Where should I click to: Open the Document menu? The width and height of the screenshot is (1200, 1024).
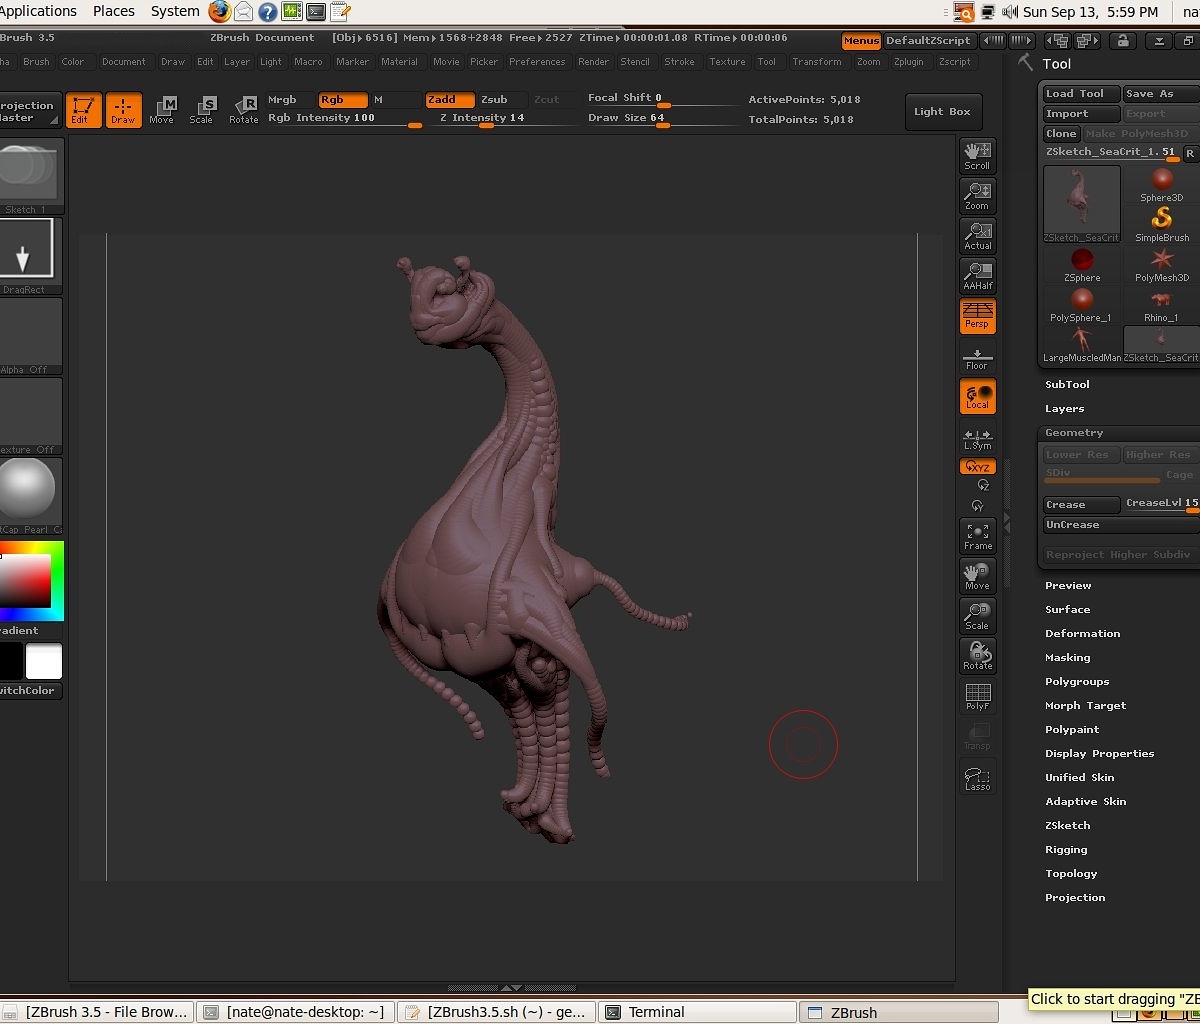123,62
